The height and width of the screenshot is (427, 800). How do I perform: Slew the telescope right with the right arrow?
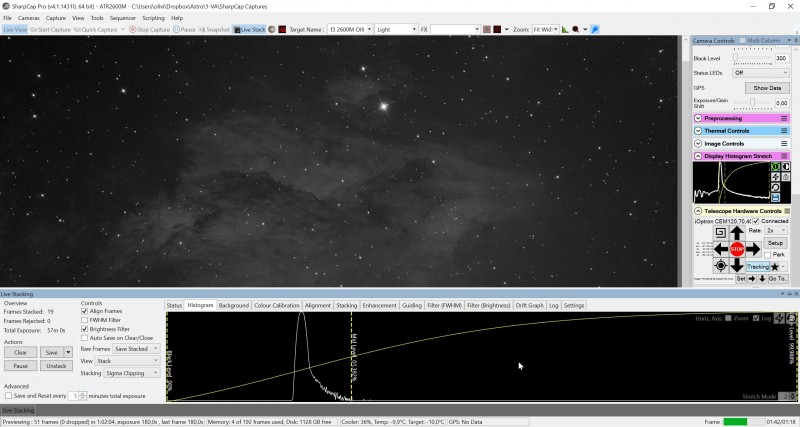click(x=753, y=249)
